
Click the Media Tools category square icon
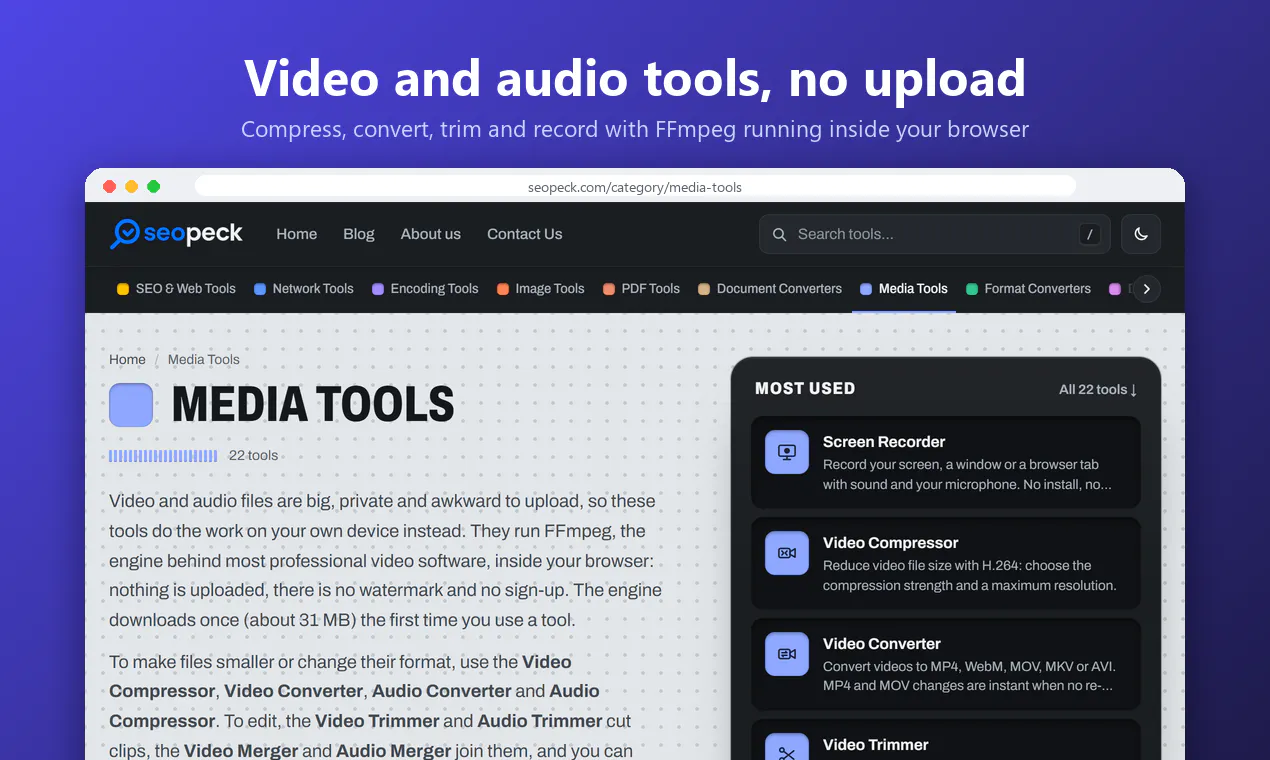[131, 405]
